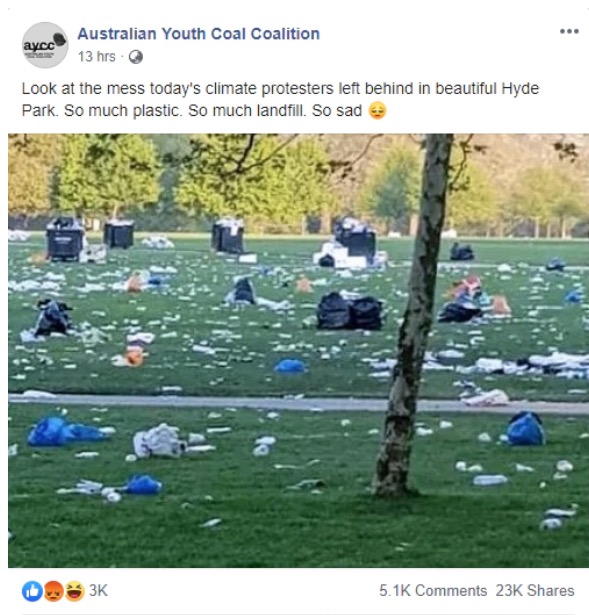Image resolution: width=589 pixels, height=615 pixels.
Task: Open the aycc profile picture
Action: tap(45, 45)
